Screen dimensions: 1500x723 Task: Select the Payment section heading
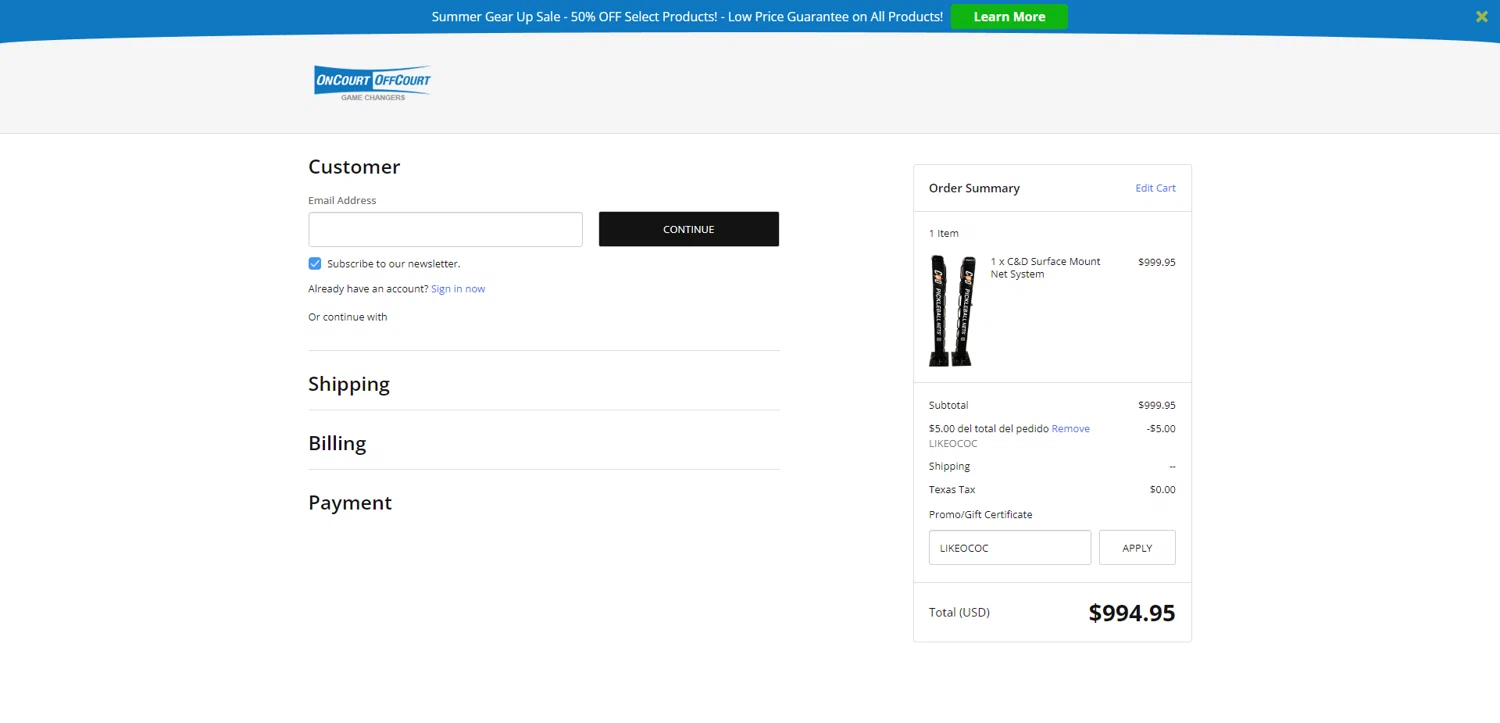pos(350,503)
